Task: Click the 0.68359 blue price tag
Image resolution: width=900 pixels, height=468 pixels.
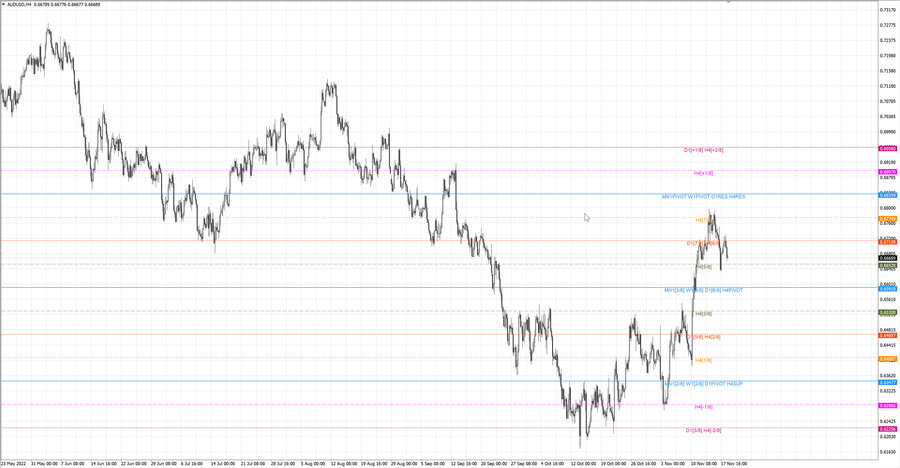Action: tap(887, 195)
